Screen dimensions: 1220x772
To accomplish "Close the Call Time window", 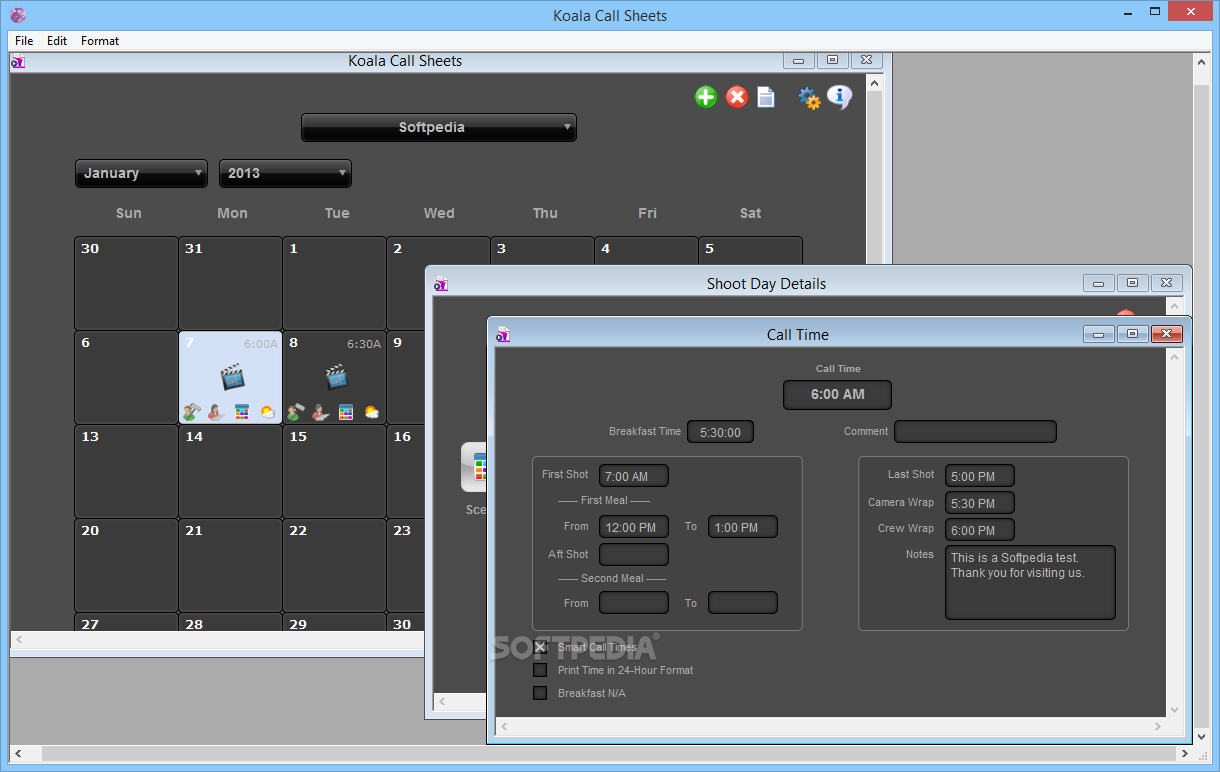I will pos(1166,334).
